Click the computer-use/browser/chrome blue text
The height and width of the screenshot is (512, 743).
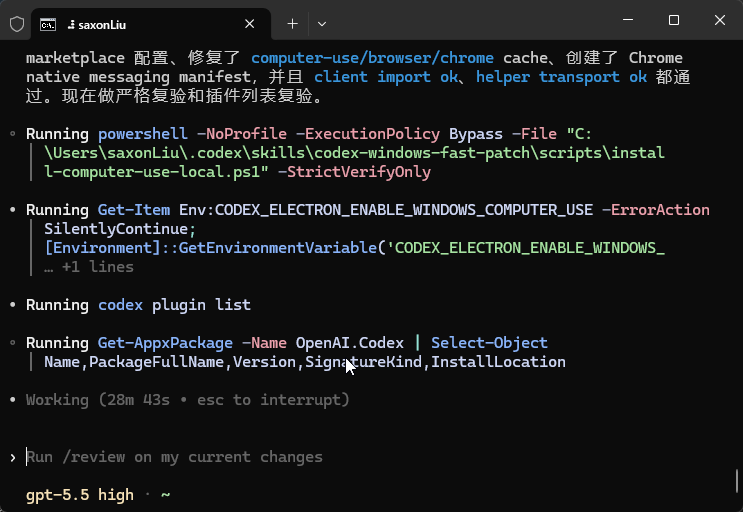pyautogui.click(x=372, y=58)
